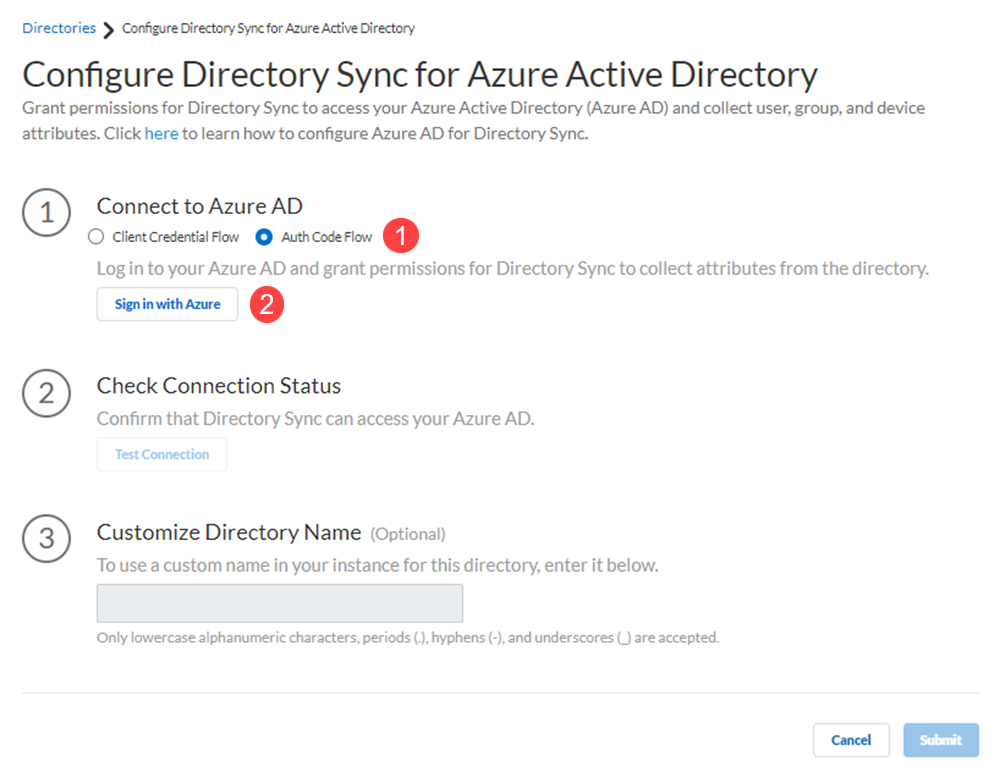Viewport: 1000px width, 779px height.
Task: Click the Test Connection button
Action: click(x=162, y=454)
